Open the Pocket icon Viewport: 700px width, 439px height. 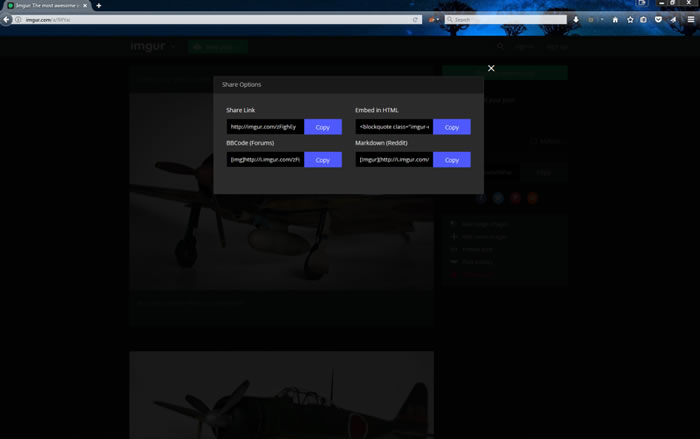point(658,20)
